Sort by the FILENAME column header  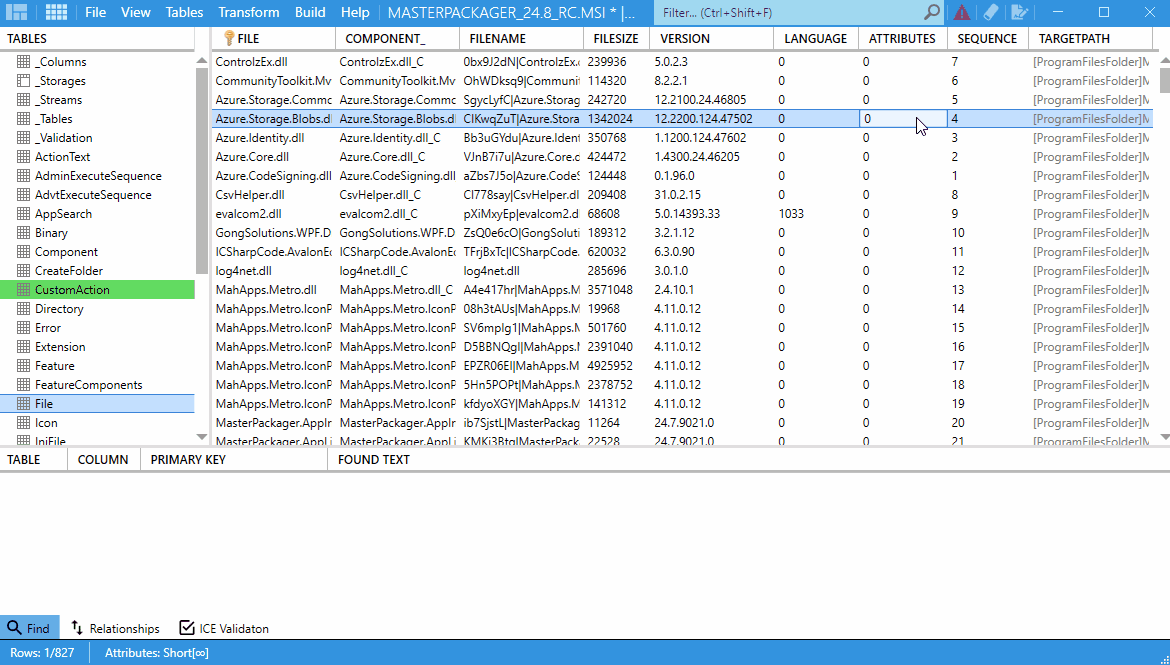tap(522, 39)
